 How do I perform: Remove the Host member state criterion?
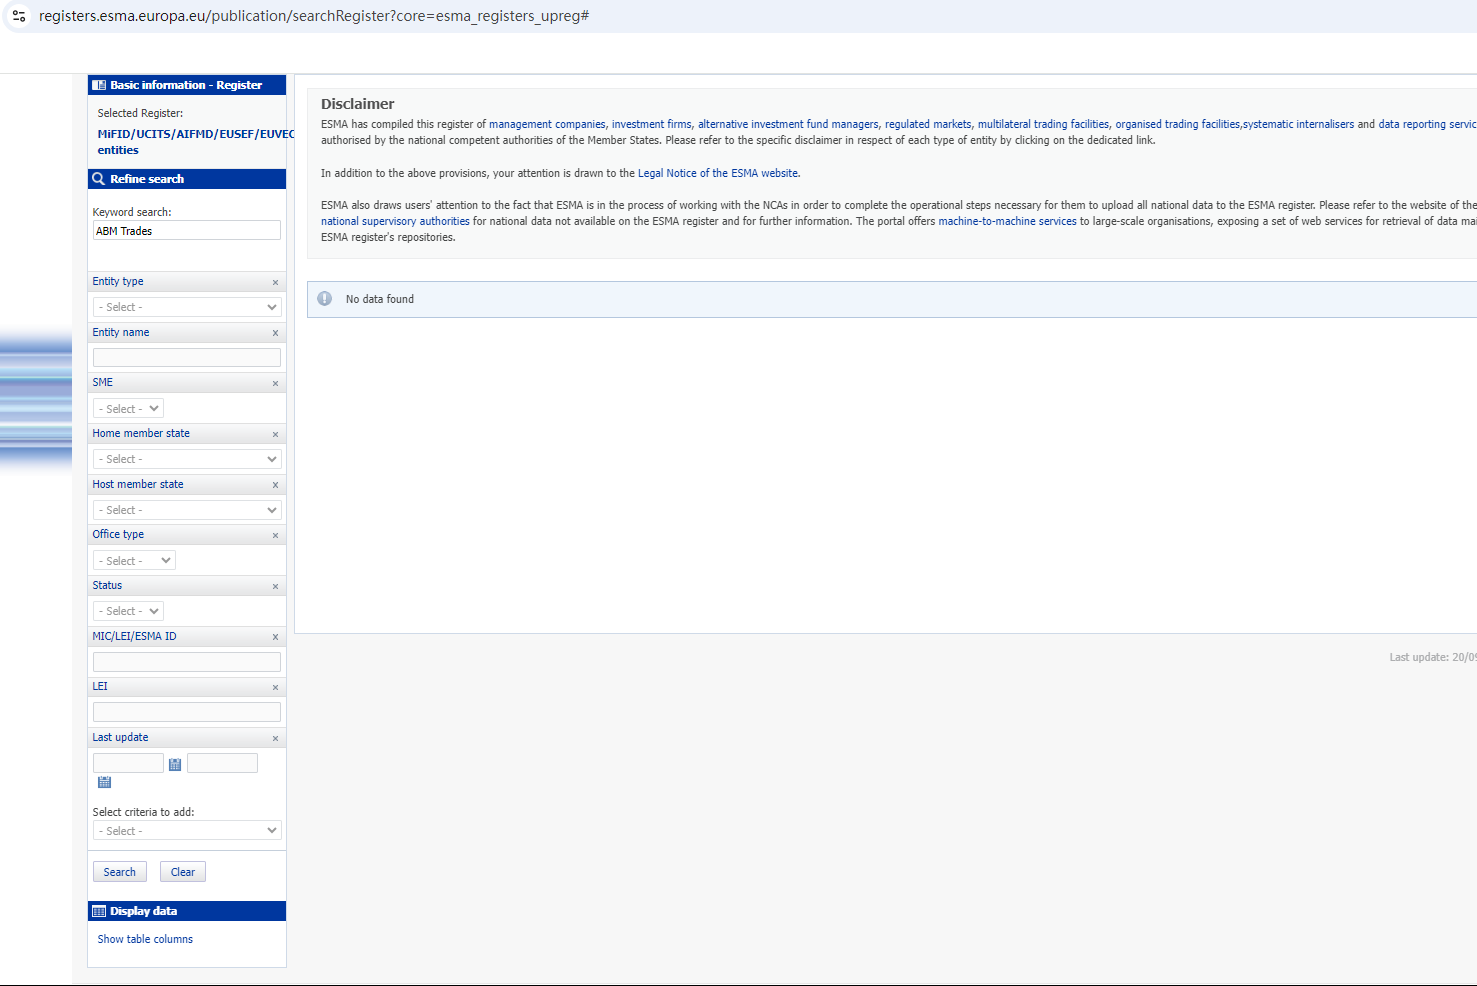tap(275, 485)
